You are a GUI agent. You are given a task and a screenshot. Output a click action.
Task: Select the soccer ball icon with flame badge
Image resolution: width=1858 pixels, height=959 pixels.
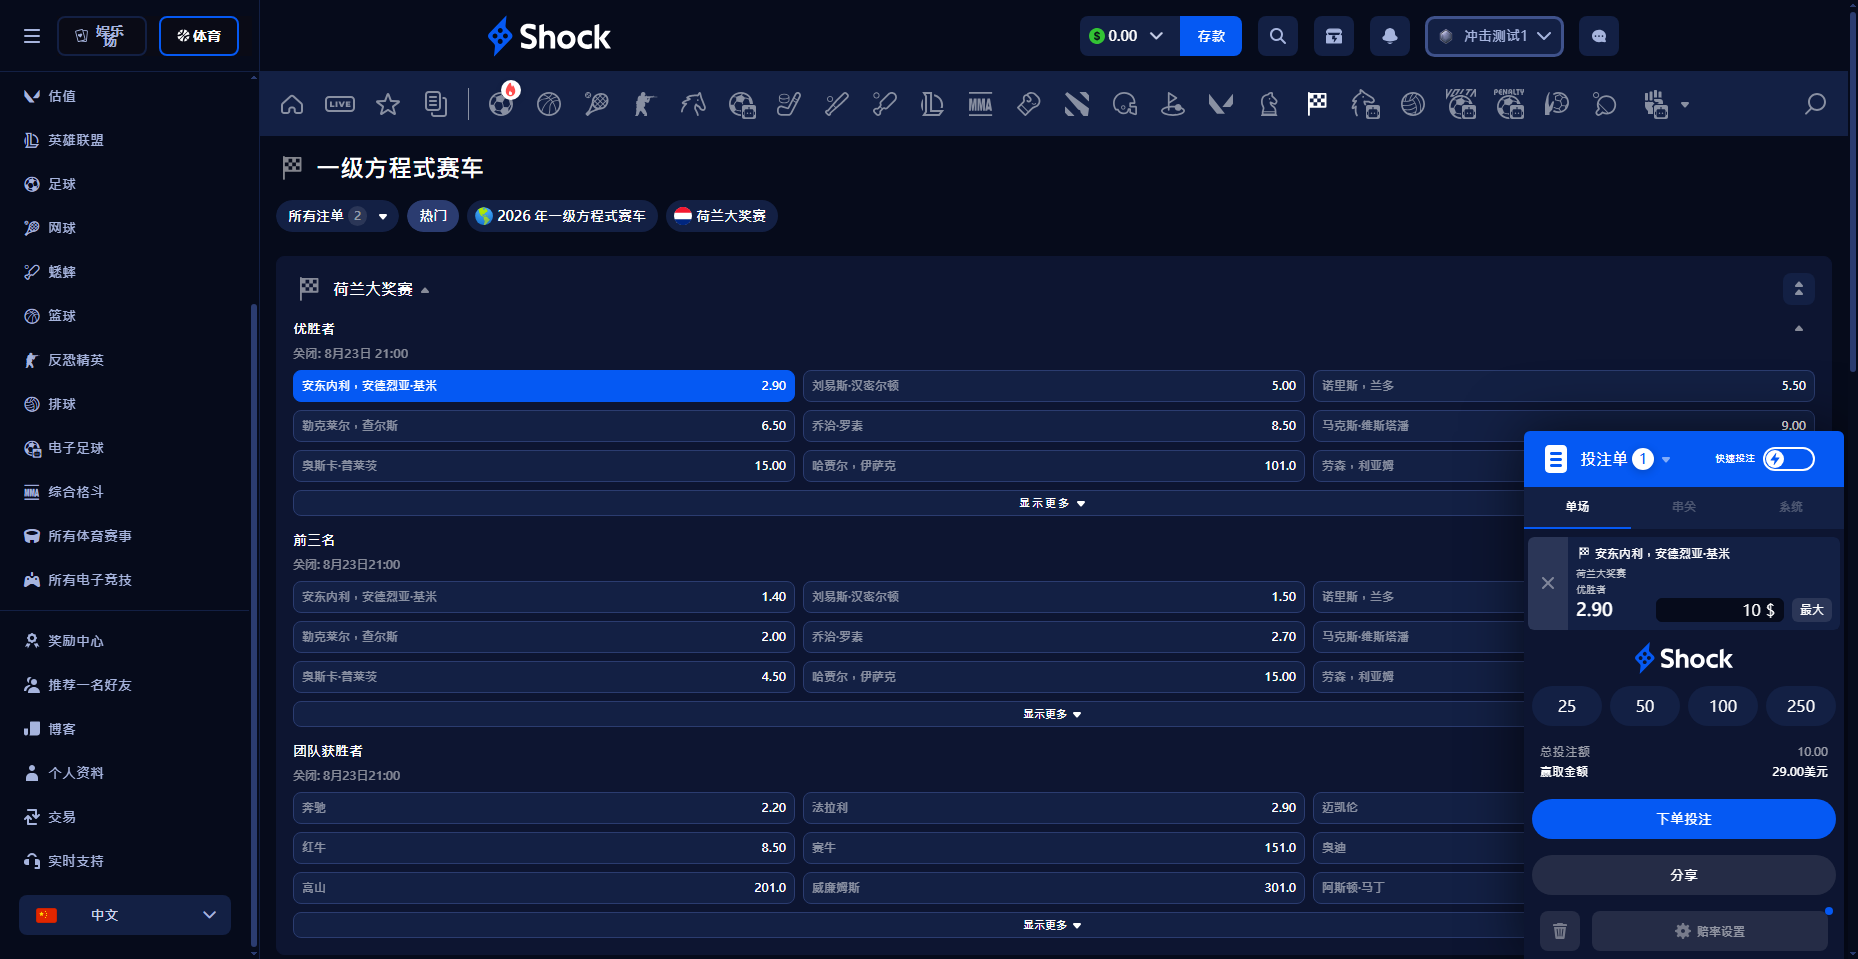point(502,102)
